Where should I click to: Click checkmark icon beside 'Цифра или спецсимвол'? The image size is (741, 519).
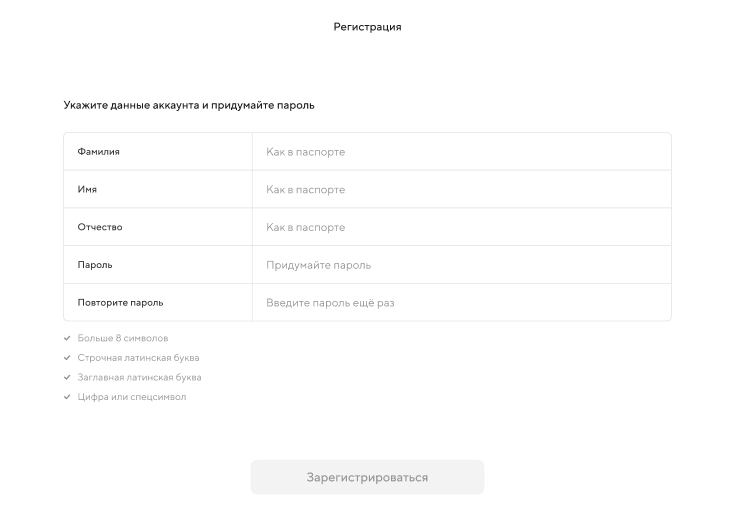click(67, 397)
